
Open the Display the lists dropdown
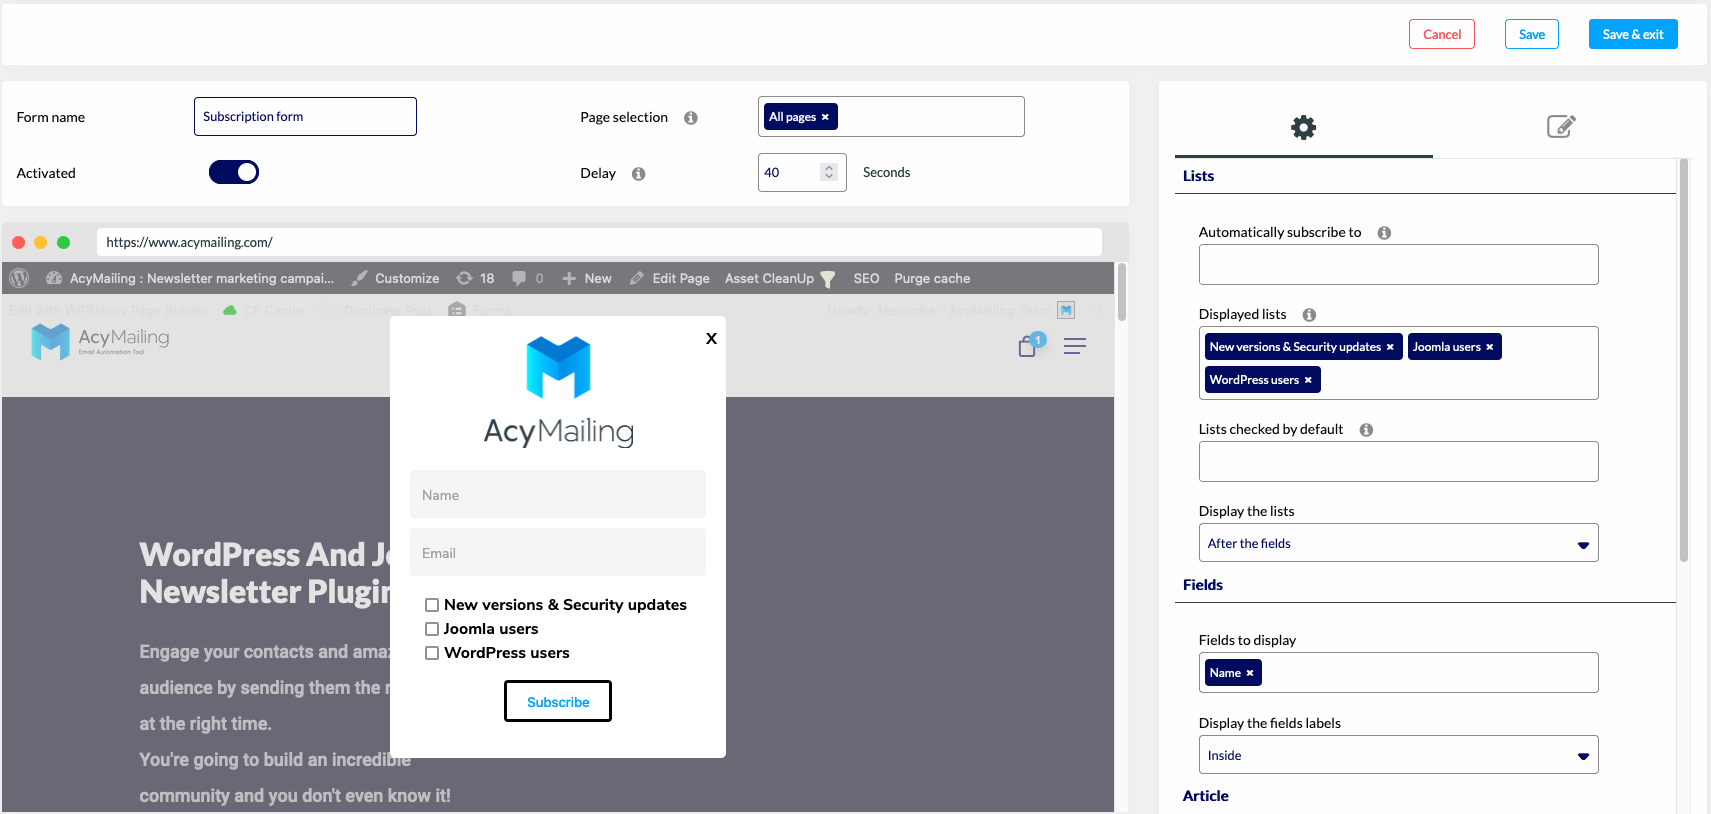point(1398,543)
